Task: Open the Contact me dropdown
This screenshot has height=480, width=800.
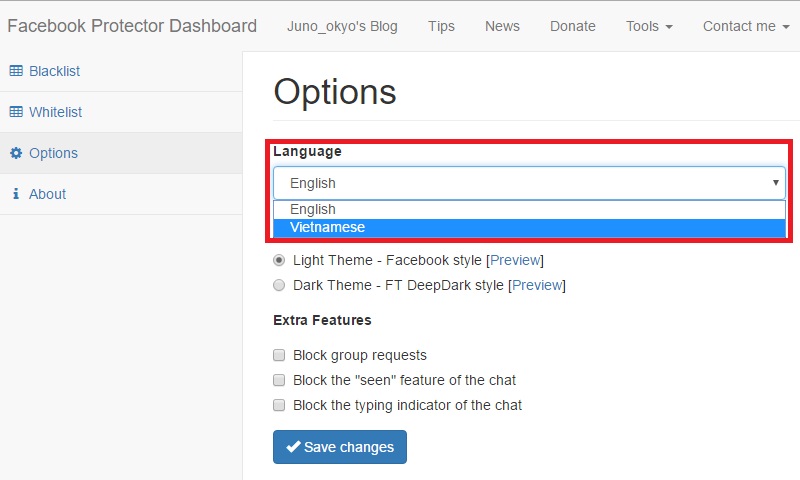Action: pyautogui.click(x=746, y=26)
